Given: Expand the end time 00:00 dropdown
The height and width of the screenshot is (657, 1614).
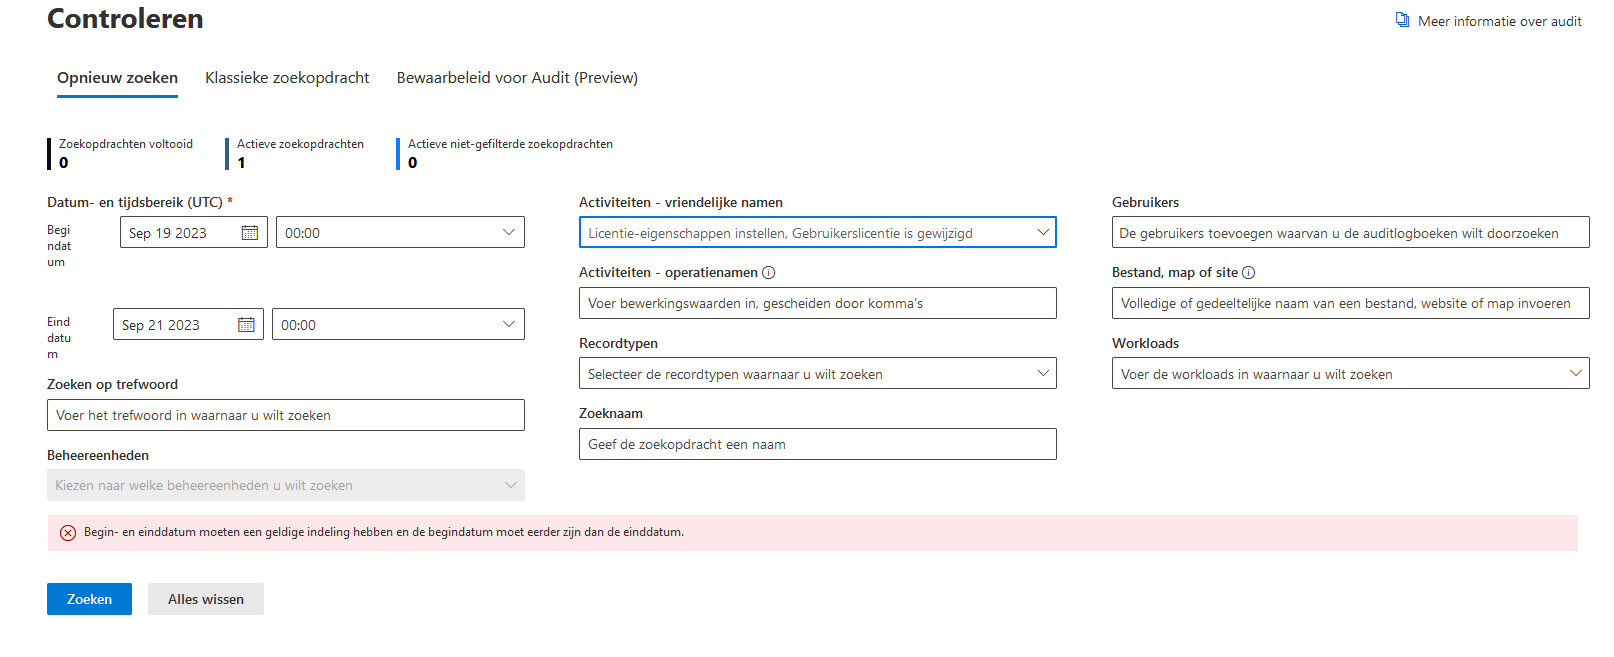Looking at the screenshot, I should click(x=398, y=324).
